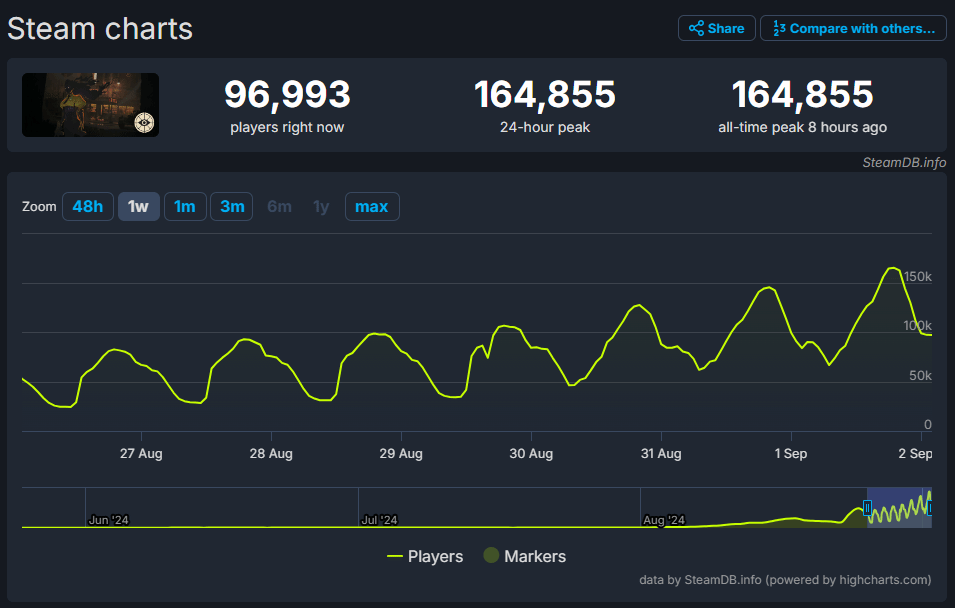Click the green line symbol beside Players legend
The width and height of the screenshot is (955, 608).
point(395,556)
